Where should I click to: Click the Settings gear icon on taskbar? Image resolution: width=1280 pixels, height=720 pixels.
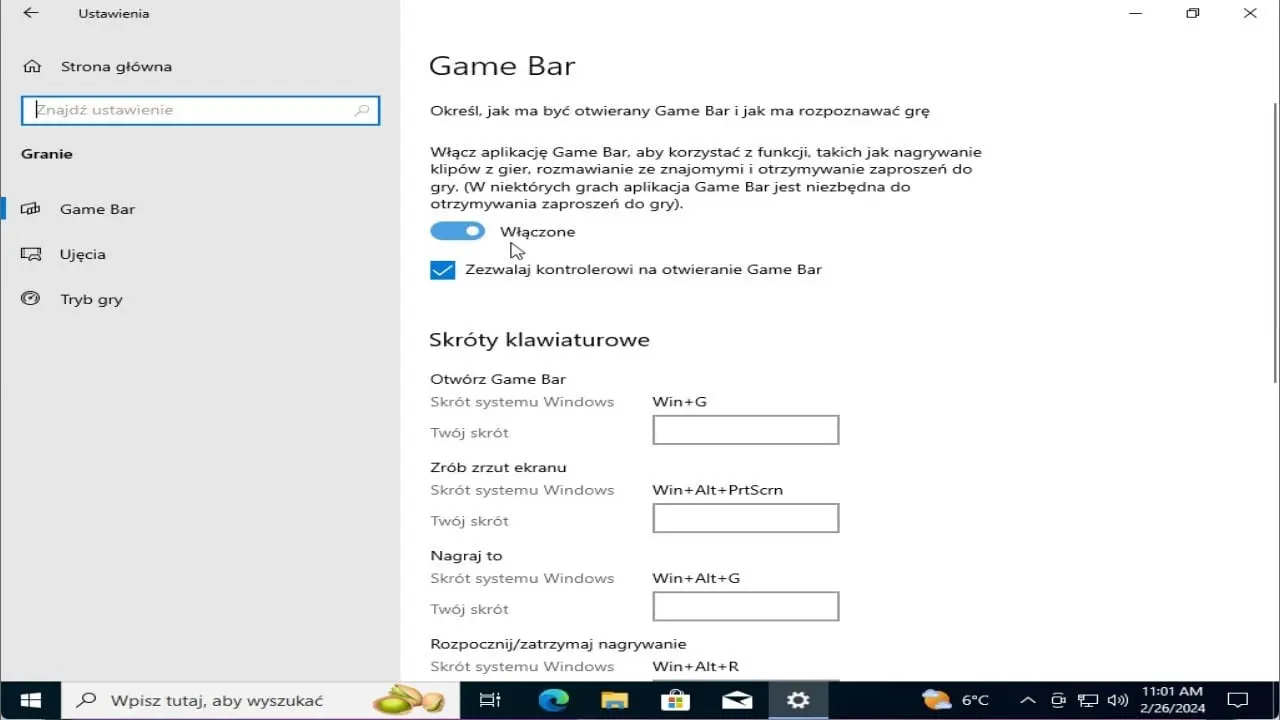(797, 700)
